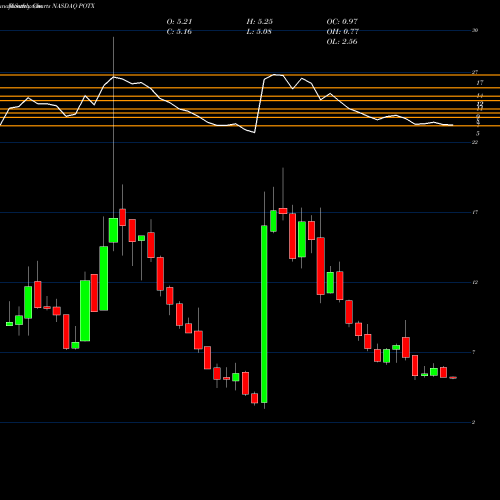Click the high price value H: 5.25
This screenshot has width=500, height=500.
260,22
